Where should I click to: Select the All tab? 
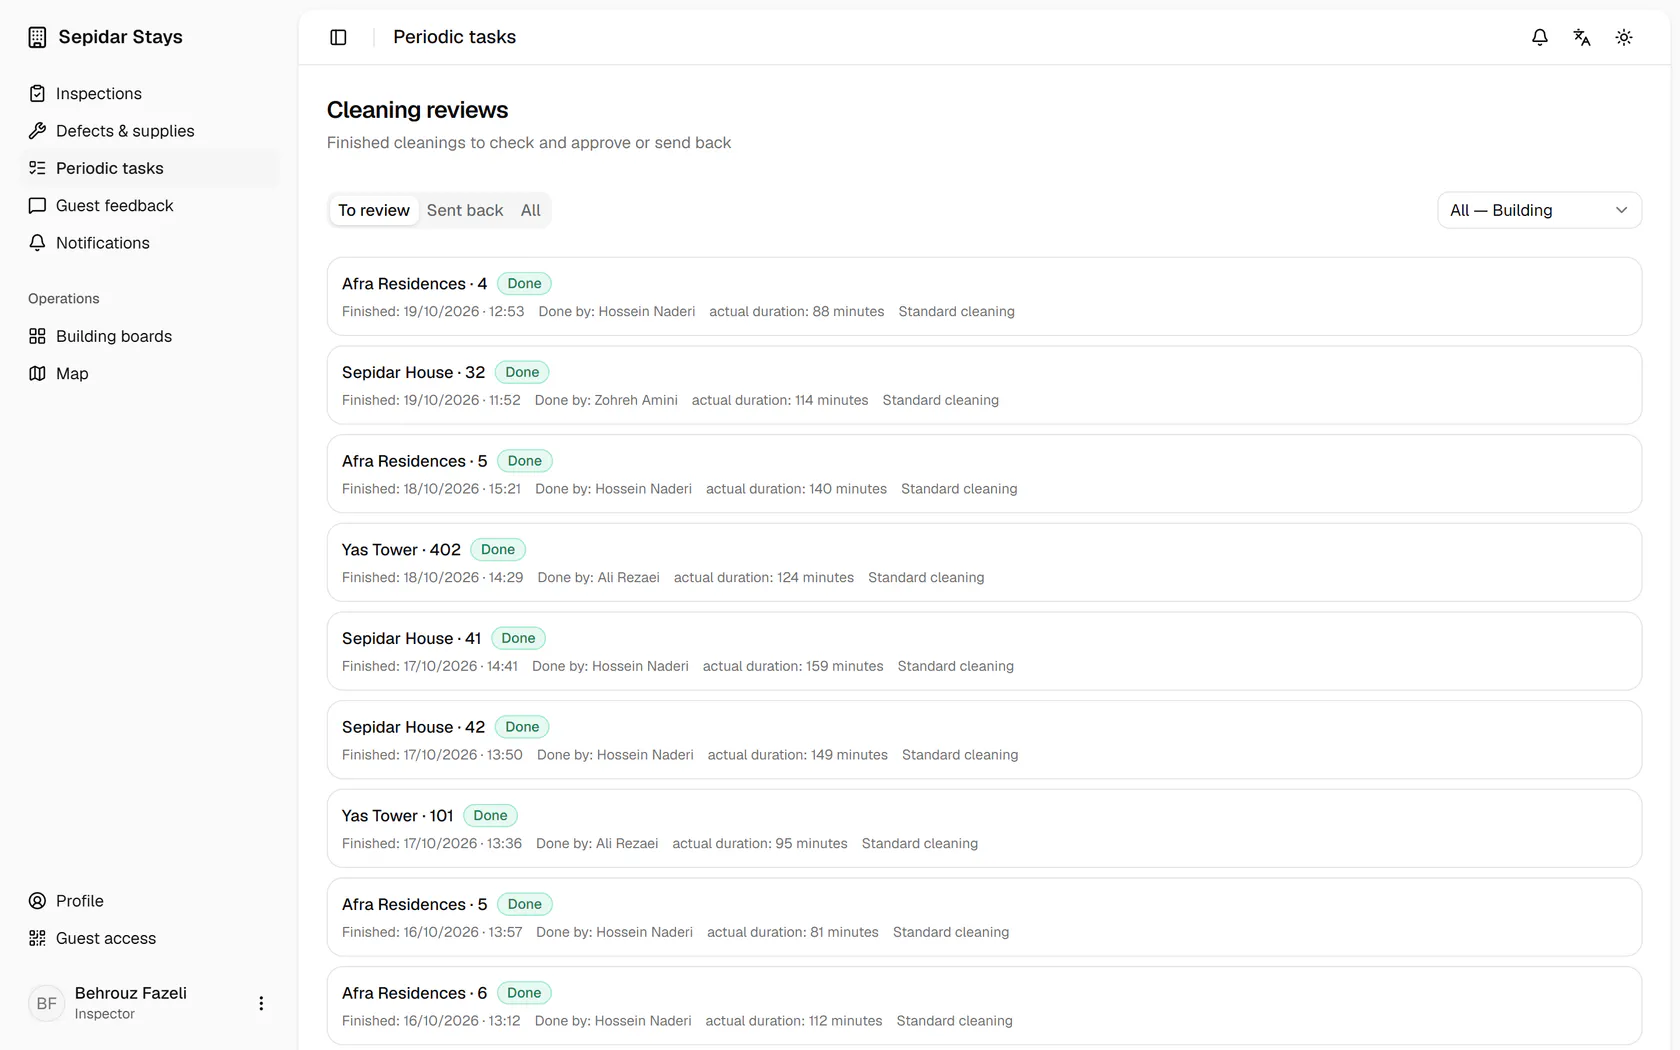pos(531,210)
